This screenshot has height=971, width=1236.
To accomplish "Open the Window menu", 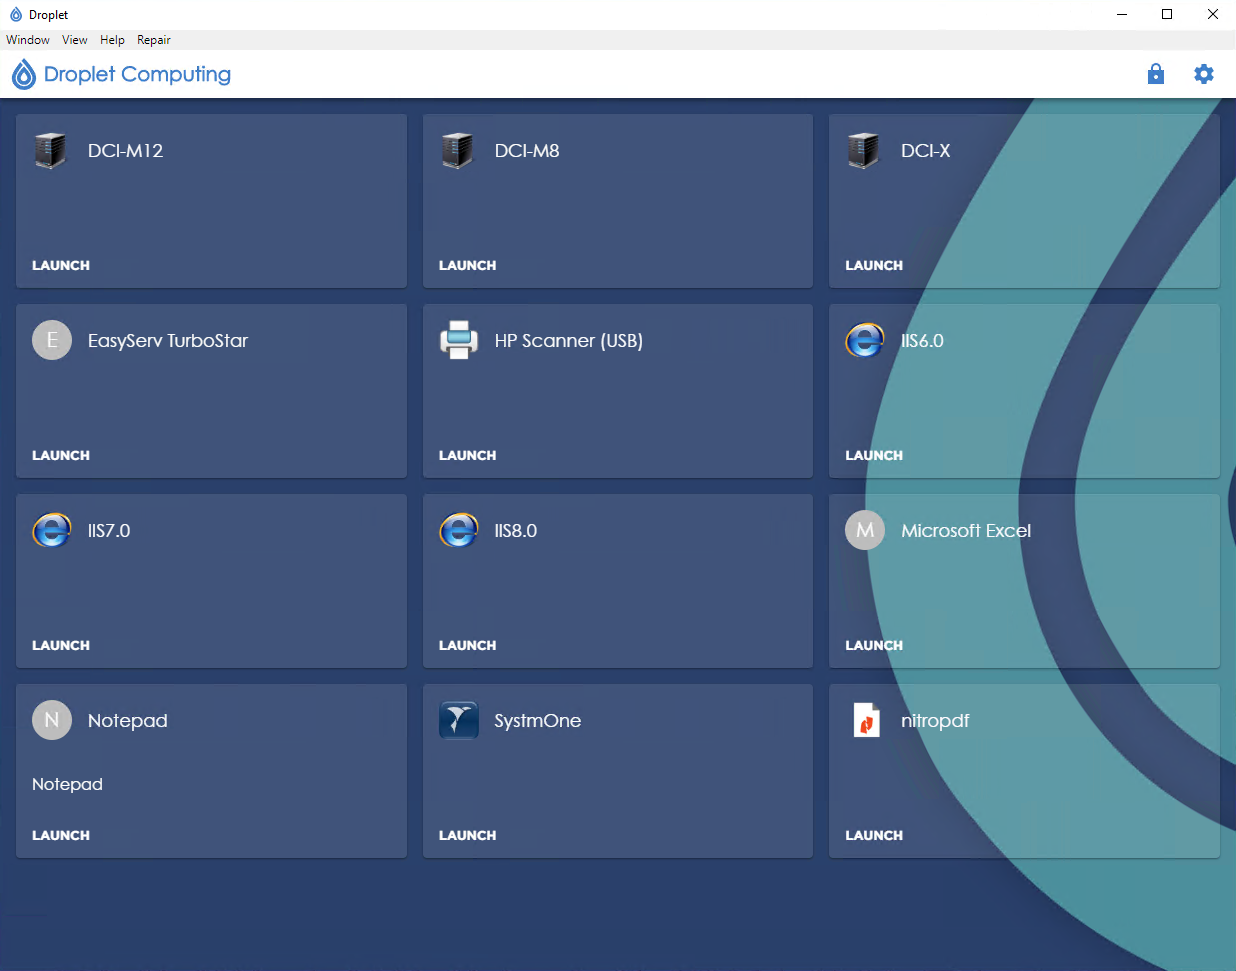I will point(28,40).
